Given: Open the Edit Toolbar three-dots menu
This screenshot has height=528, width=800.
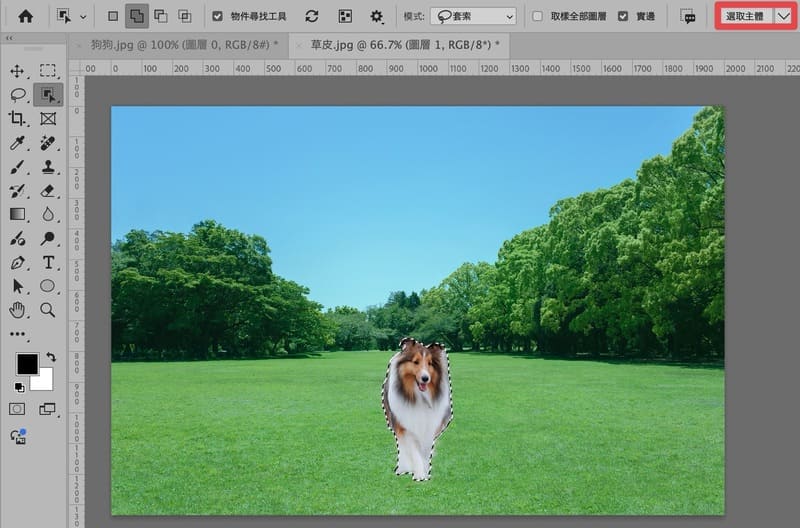Looking at the screenshot, I should [17, 334].
